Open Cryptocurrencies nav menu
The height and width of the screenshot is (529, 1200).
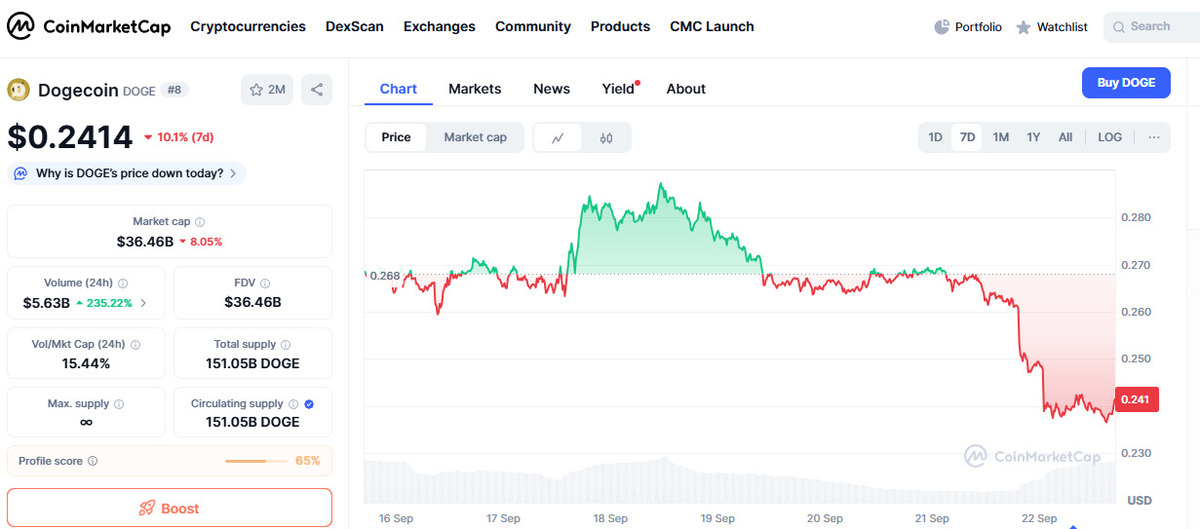click(x=248, y=27)
